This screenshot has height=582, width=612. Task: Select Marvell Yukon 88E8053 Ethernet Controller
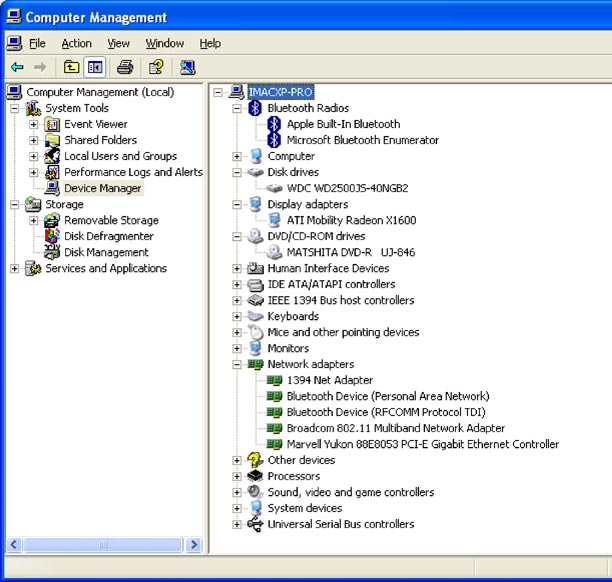coord(423,444)
